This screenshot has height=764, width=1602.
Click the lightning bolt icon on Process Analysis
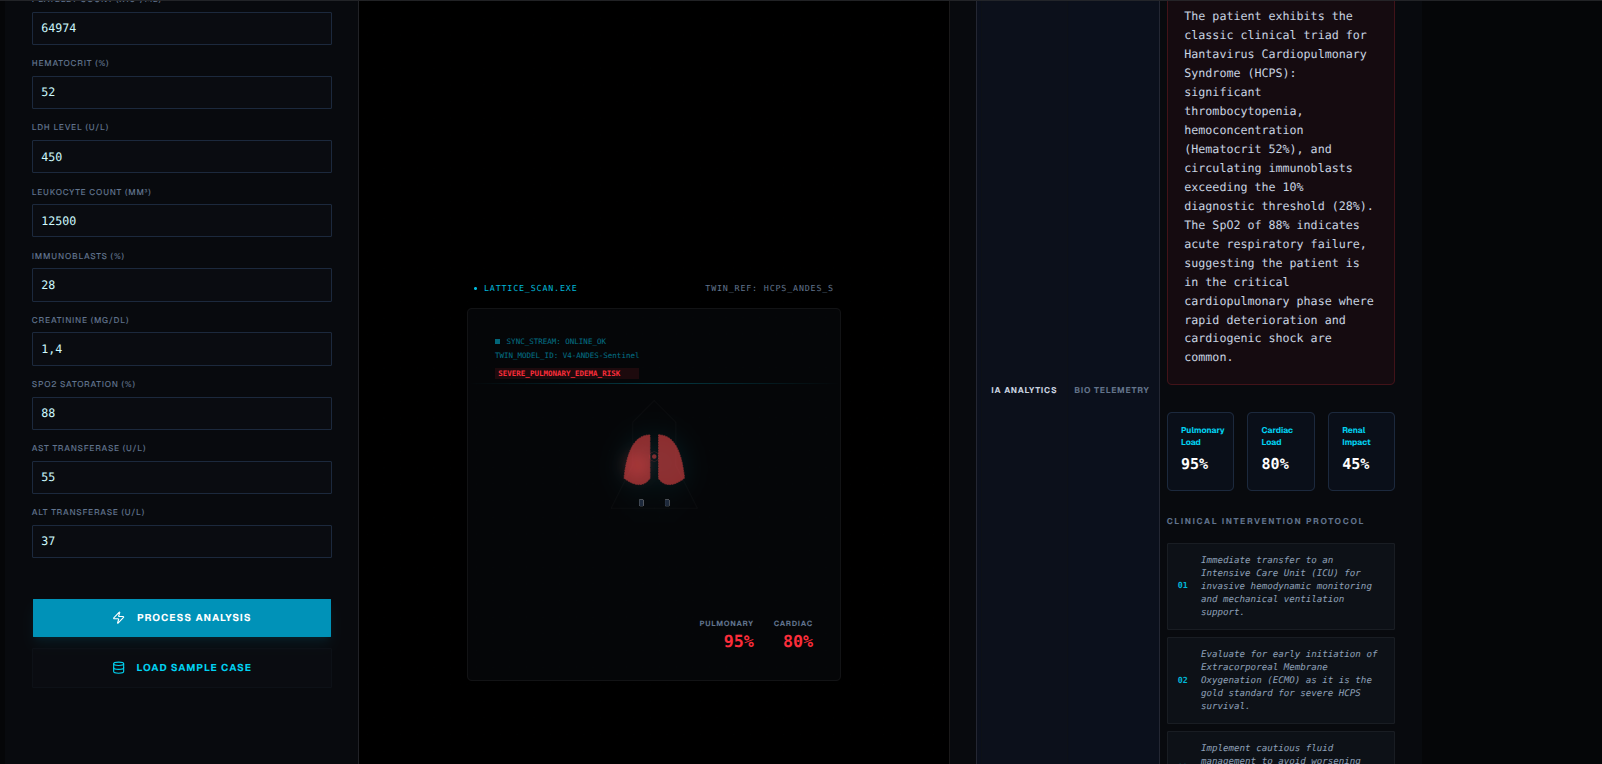[119, 618]
